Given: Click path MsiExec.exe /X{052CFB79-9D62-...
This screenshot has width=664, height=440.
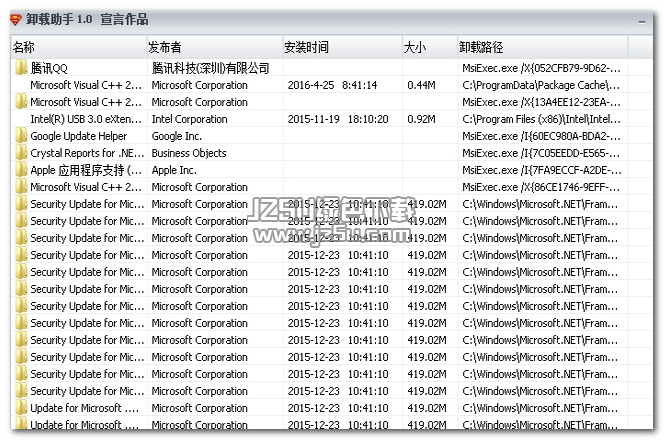Looking at the screenshot, I should click(x=542, y=68).
